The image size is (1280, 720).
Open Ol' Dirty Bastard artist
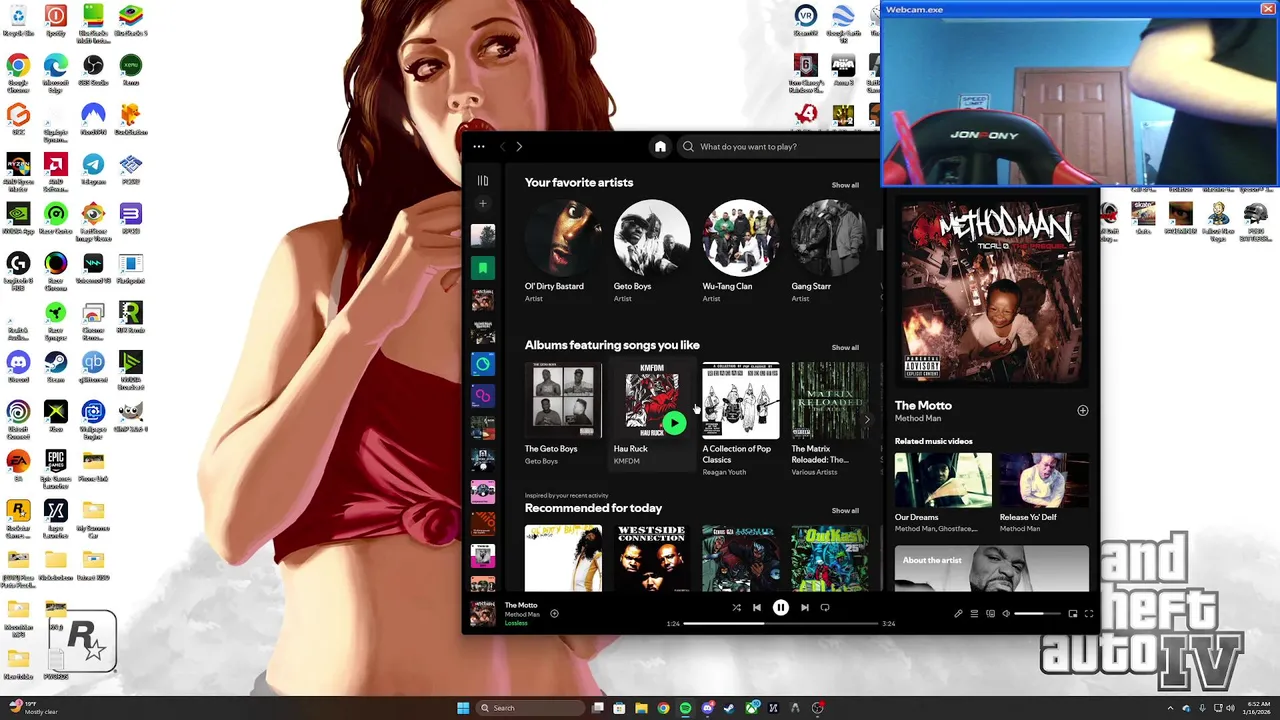coord(563,238)
